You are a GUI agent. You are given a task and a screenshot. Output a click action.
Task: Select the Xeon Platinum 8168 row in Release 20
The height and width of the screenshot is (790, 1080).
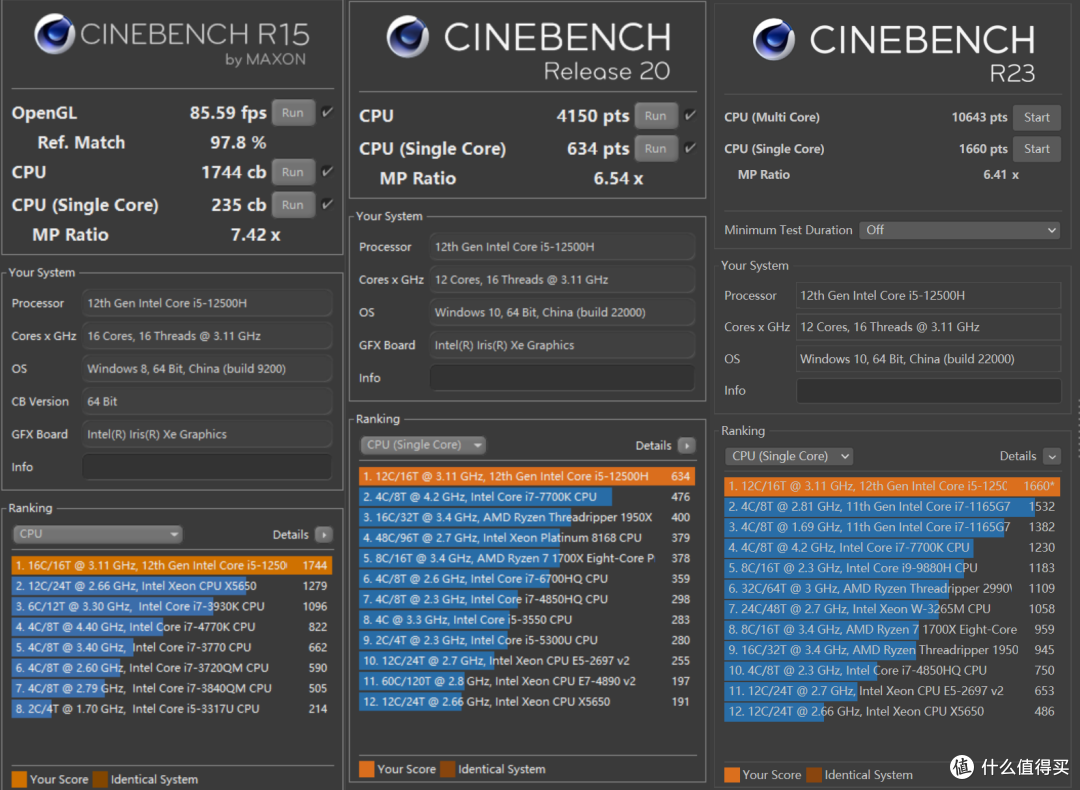(527, 537)
